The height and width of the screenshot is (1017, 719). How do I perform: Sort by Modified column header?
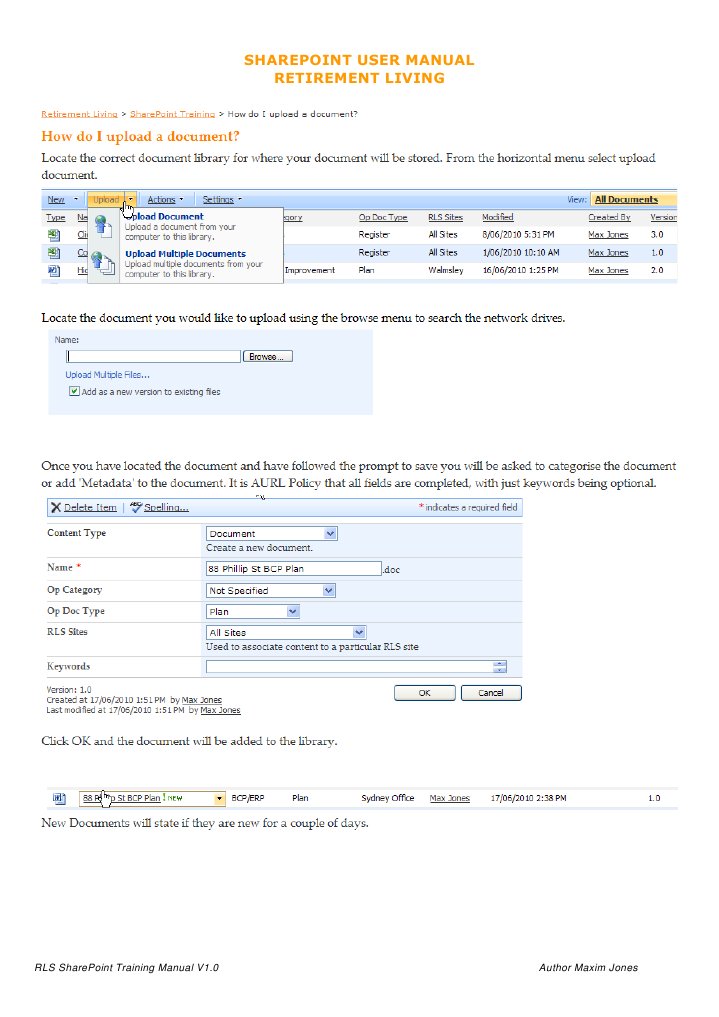(x=497, y=217)
